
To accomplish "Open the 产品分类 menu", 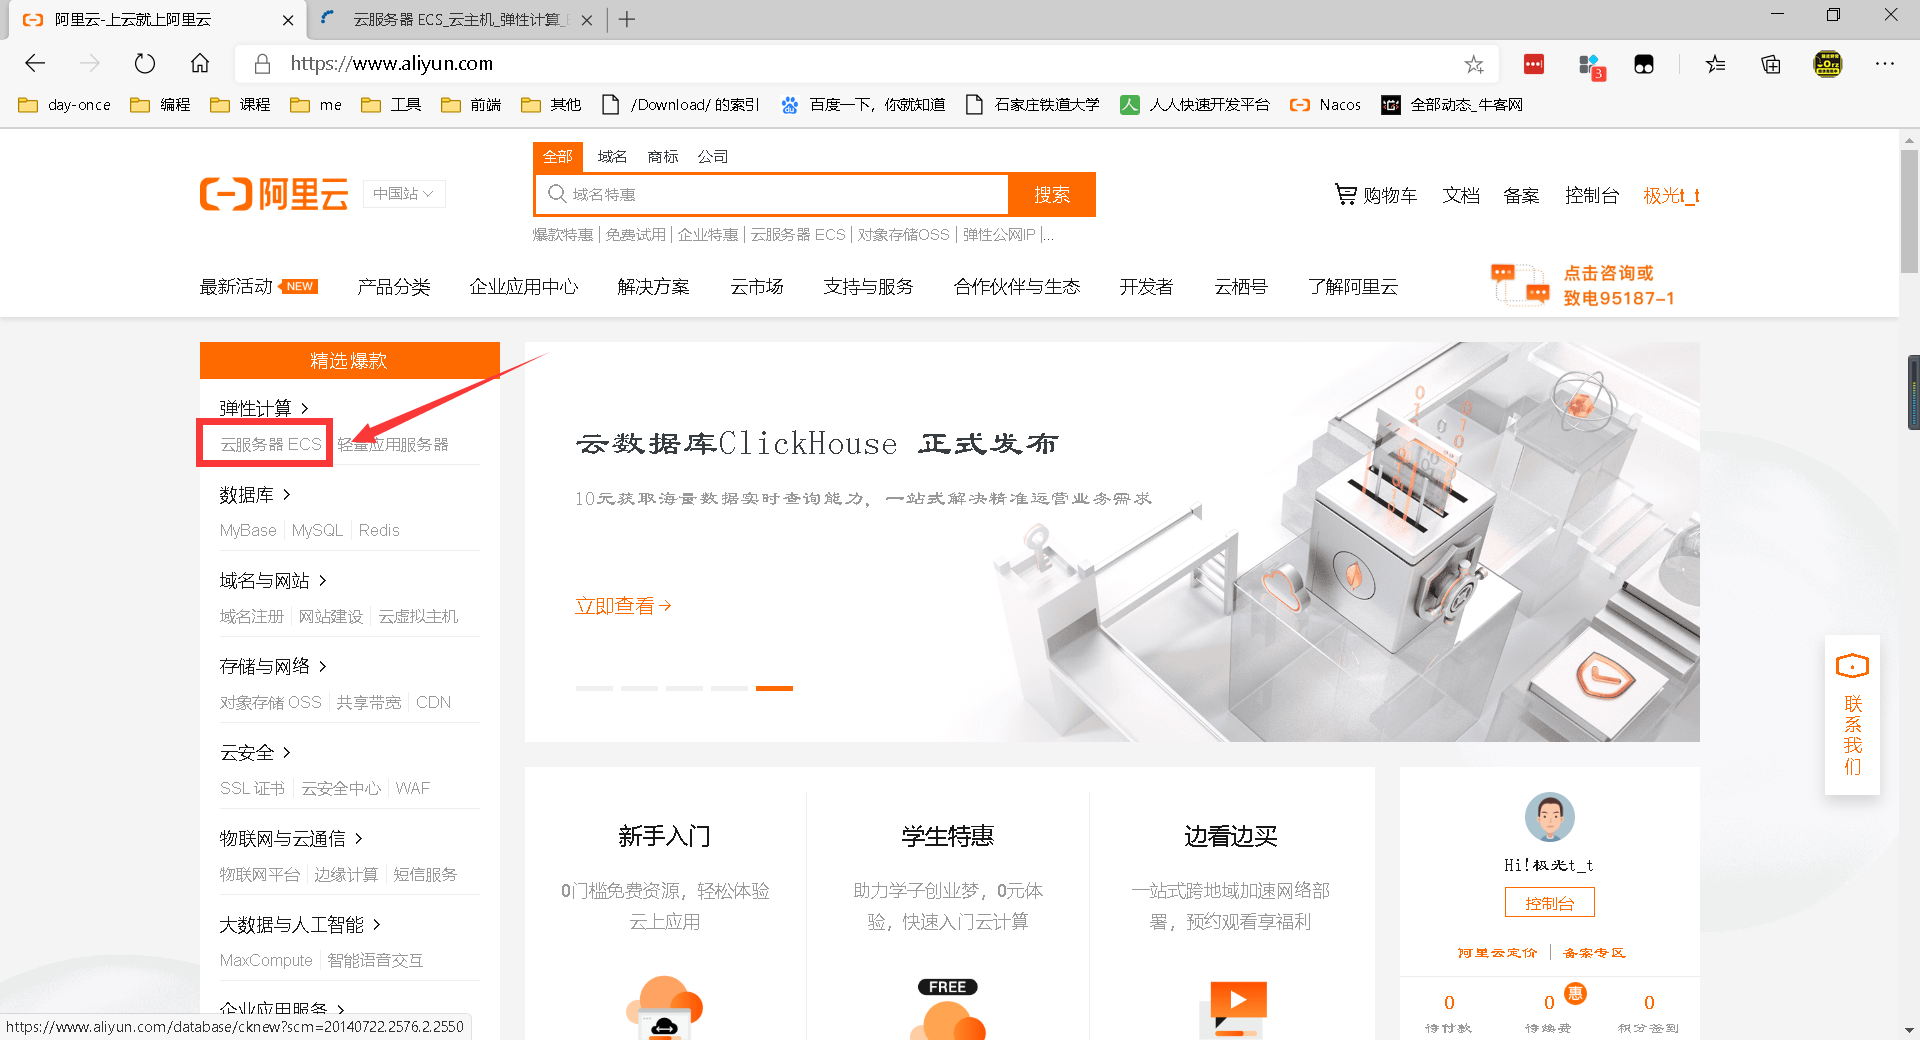I will tap(394, 287).
